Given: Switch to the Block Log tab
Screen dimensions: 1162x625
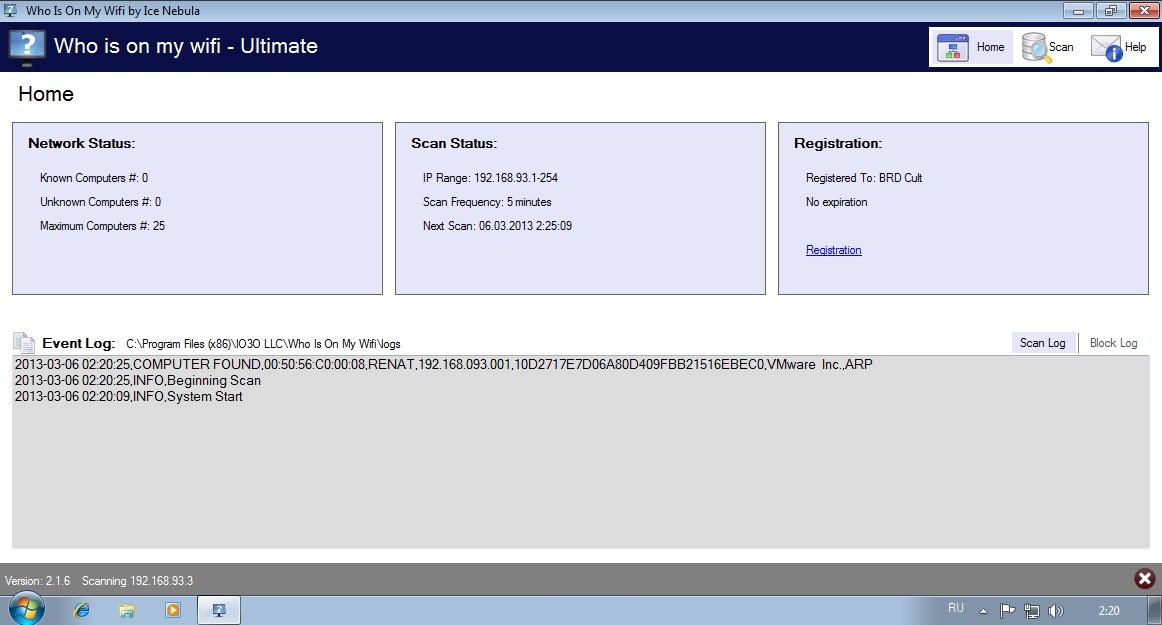Looking at the screenshot, I should [1113, 343].
